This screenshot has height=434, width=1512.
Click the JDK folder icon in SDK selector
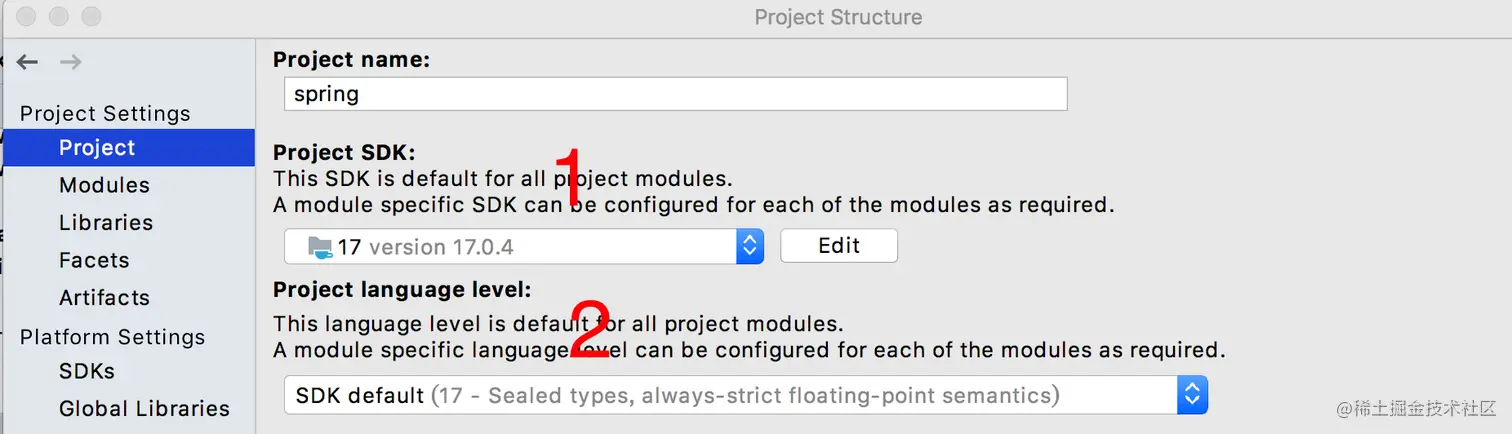tap(320, 246)
